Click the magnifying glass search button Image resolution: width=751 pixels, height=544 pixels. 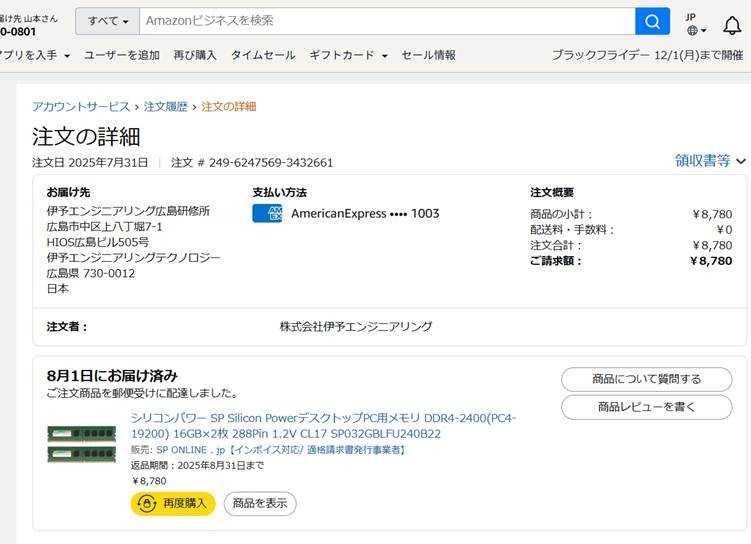click(x=652, y=21)
